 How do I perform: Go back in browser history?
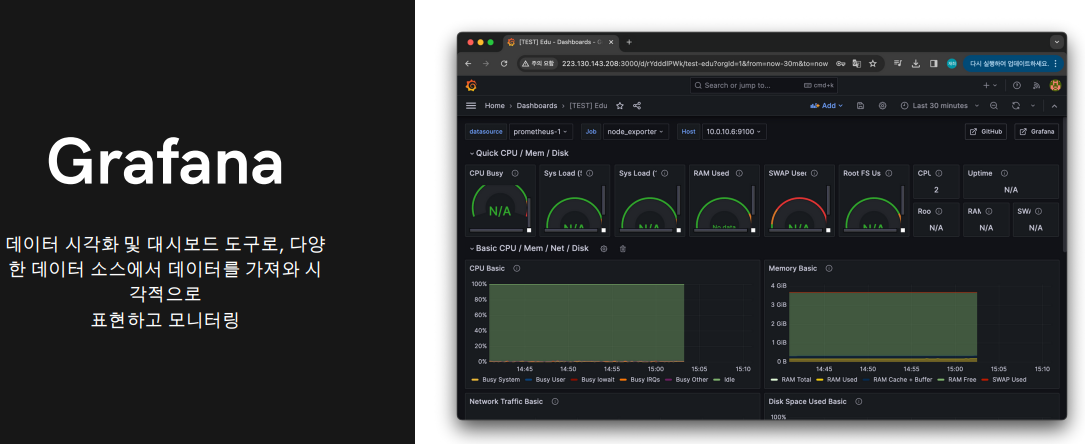click(468, 64)
